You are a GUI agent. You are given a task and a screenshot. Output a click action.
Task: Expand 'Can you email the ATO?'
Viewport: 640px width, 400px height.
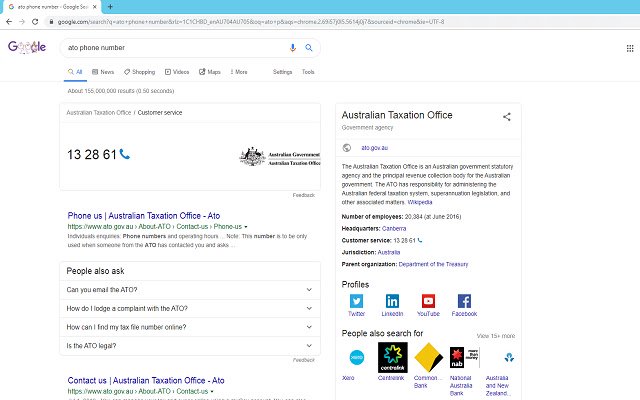coord(190,290)
